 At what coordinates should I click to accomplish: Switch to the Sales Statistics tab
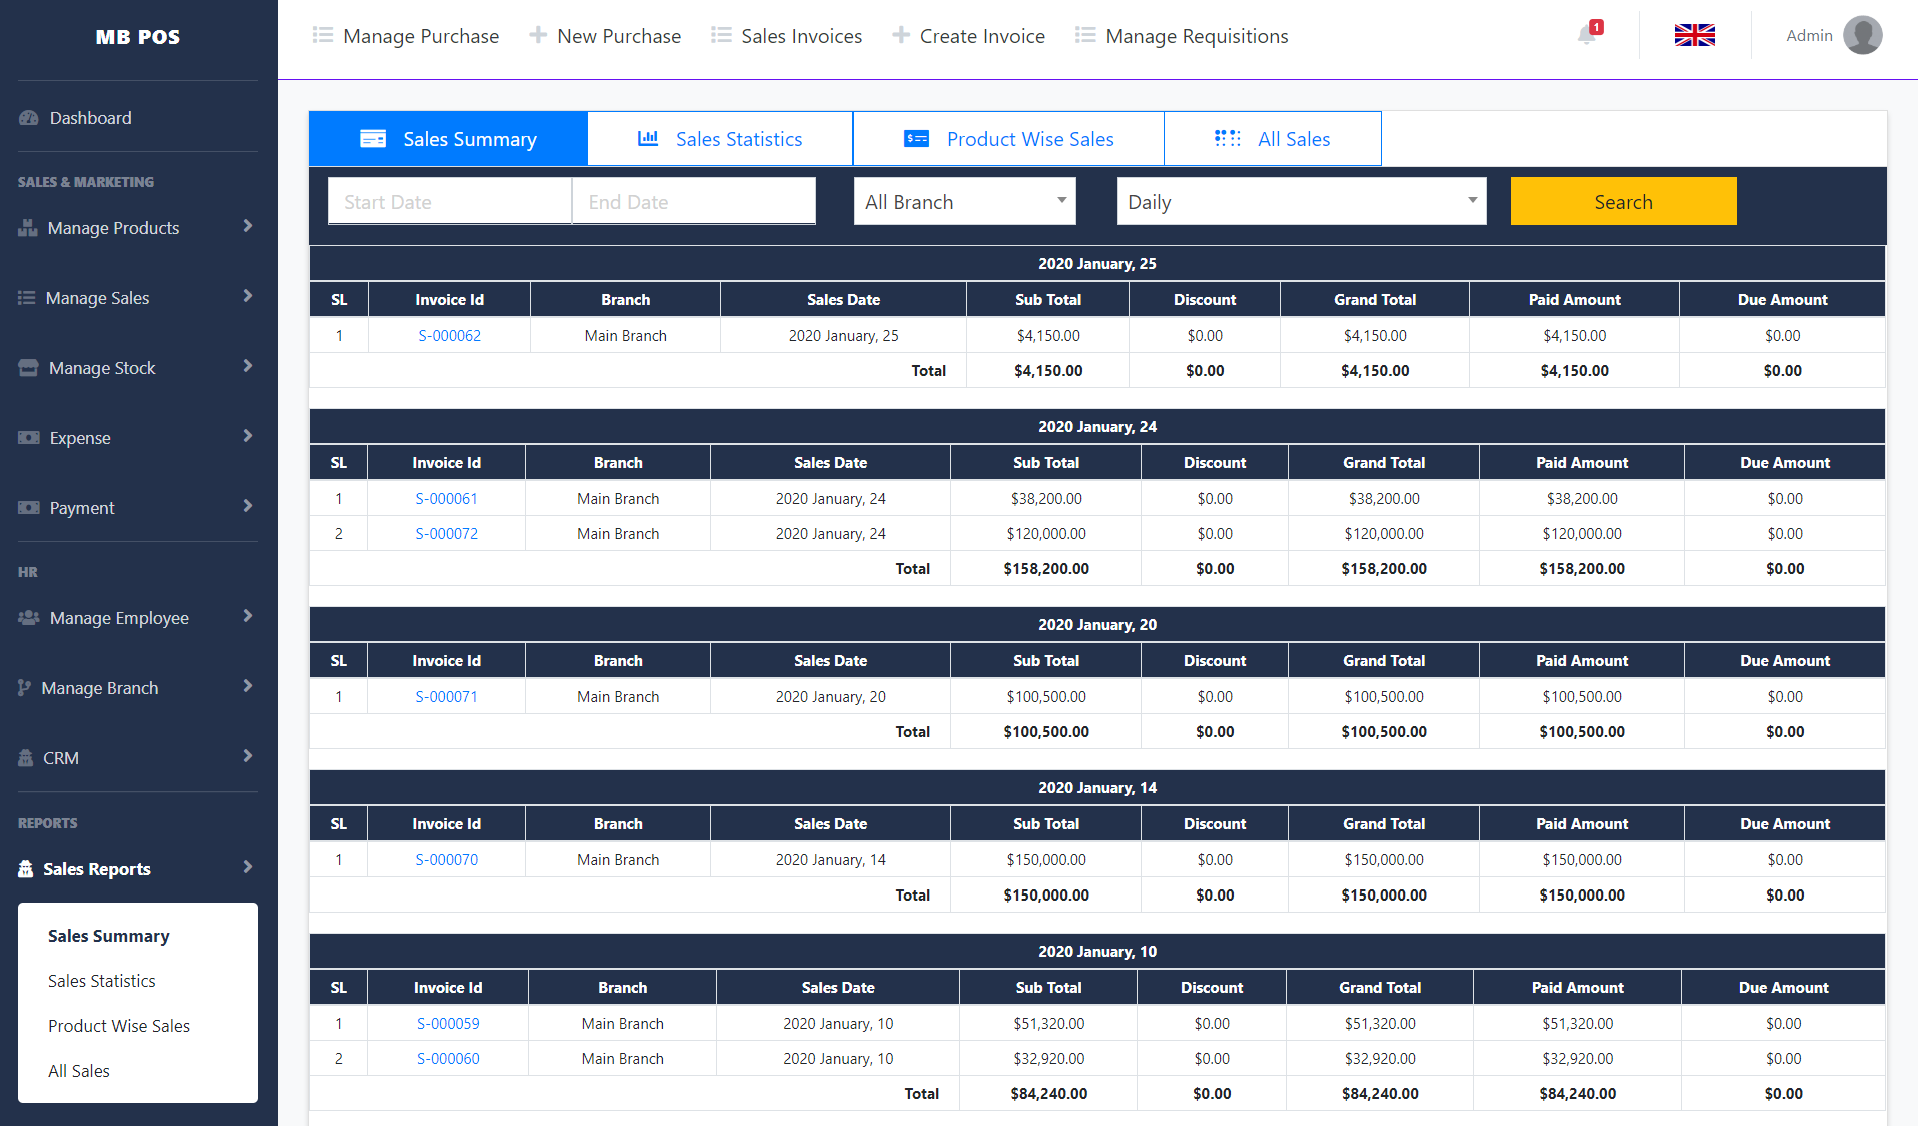coord(720,139)
